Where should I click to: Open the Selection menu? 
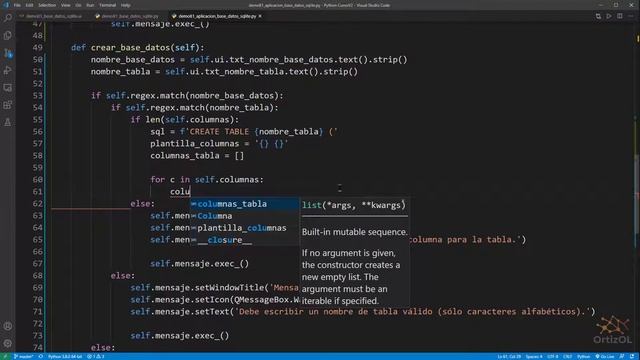pyautogui.click(x=47, y=5)
